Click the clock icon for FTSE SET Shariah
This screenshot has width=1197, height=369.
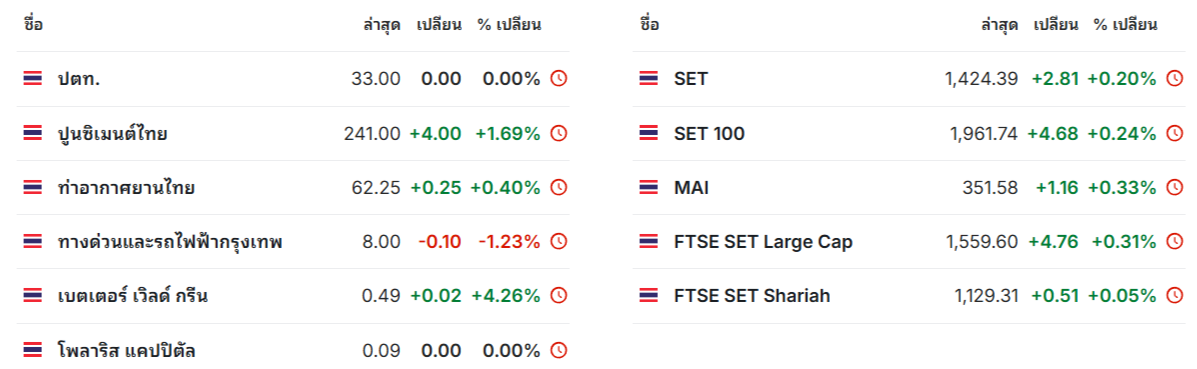(1175, 296)
